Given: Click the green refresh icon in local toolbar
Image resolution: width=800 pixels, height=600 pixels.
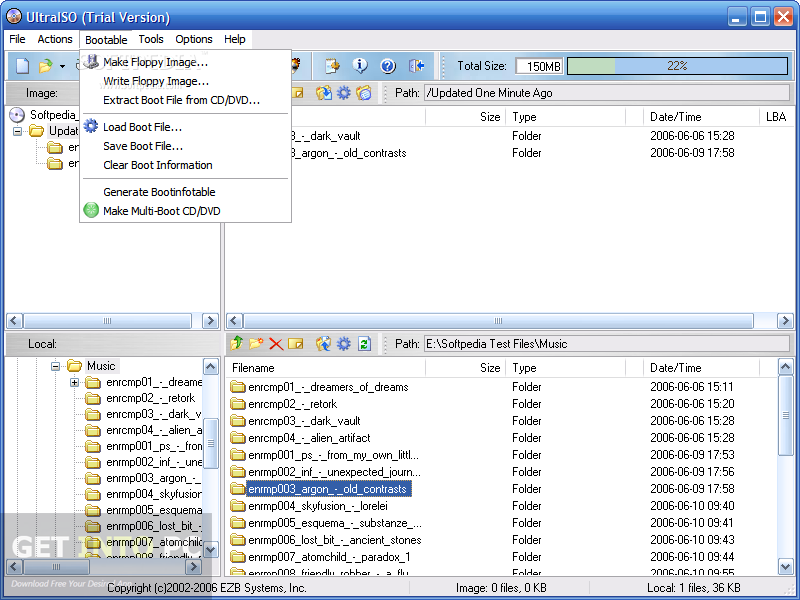Looking at the screenshot, I should 364,343.
